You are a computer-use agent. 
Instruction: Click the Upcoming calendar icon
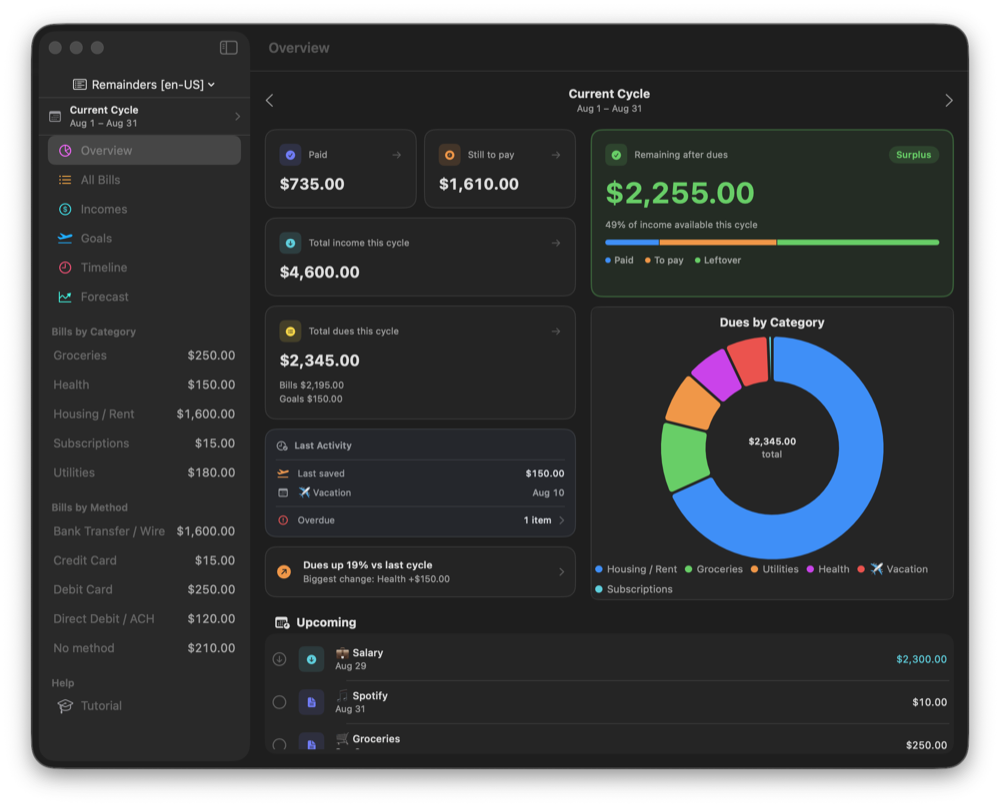(x=282, y=623)
